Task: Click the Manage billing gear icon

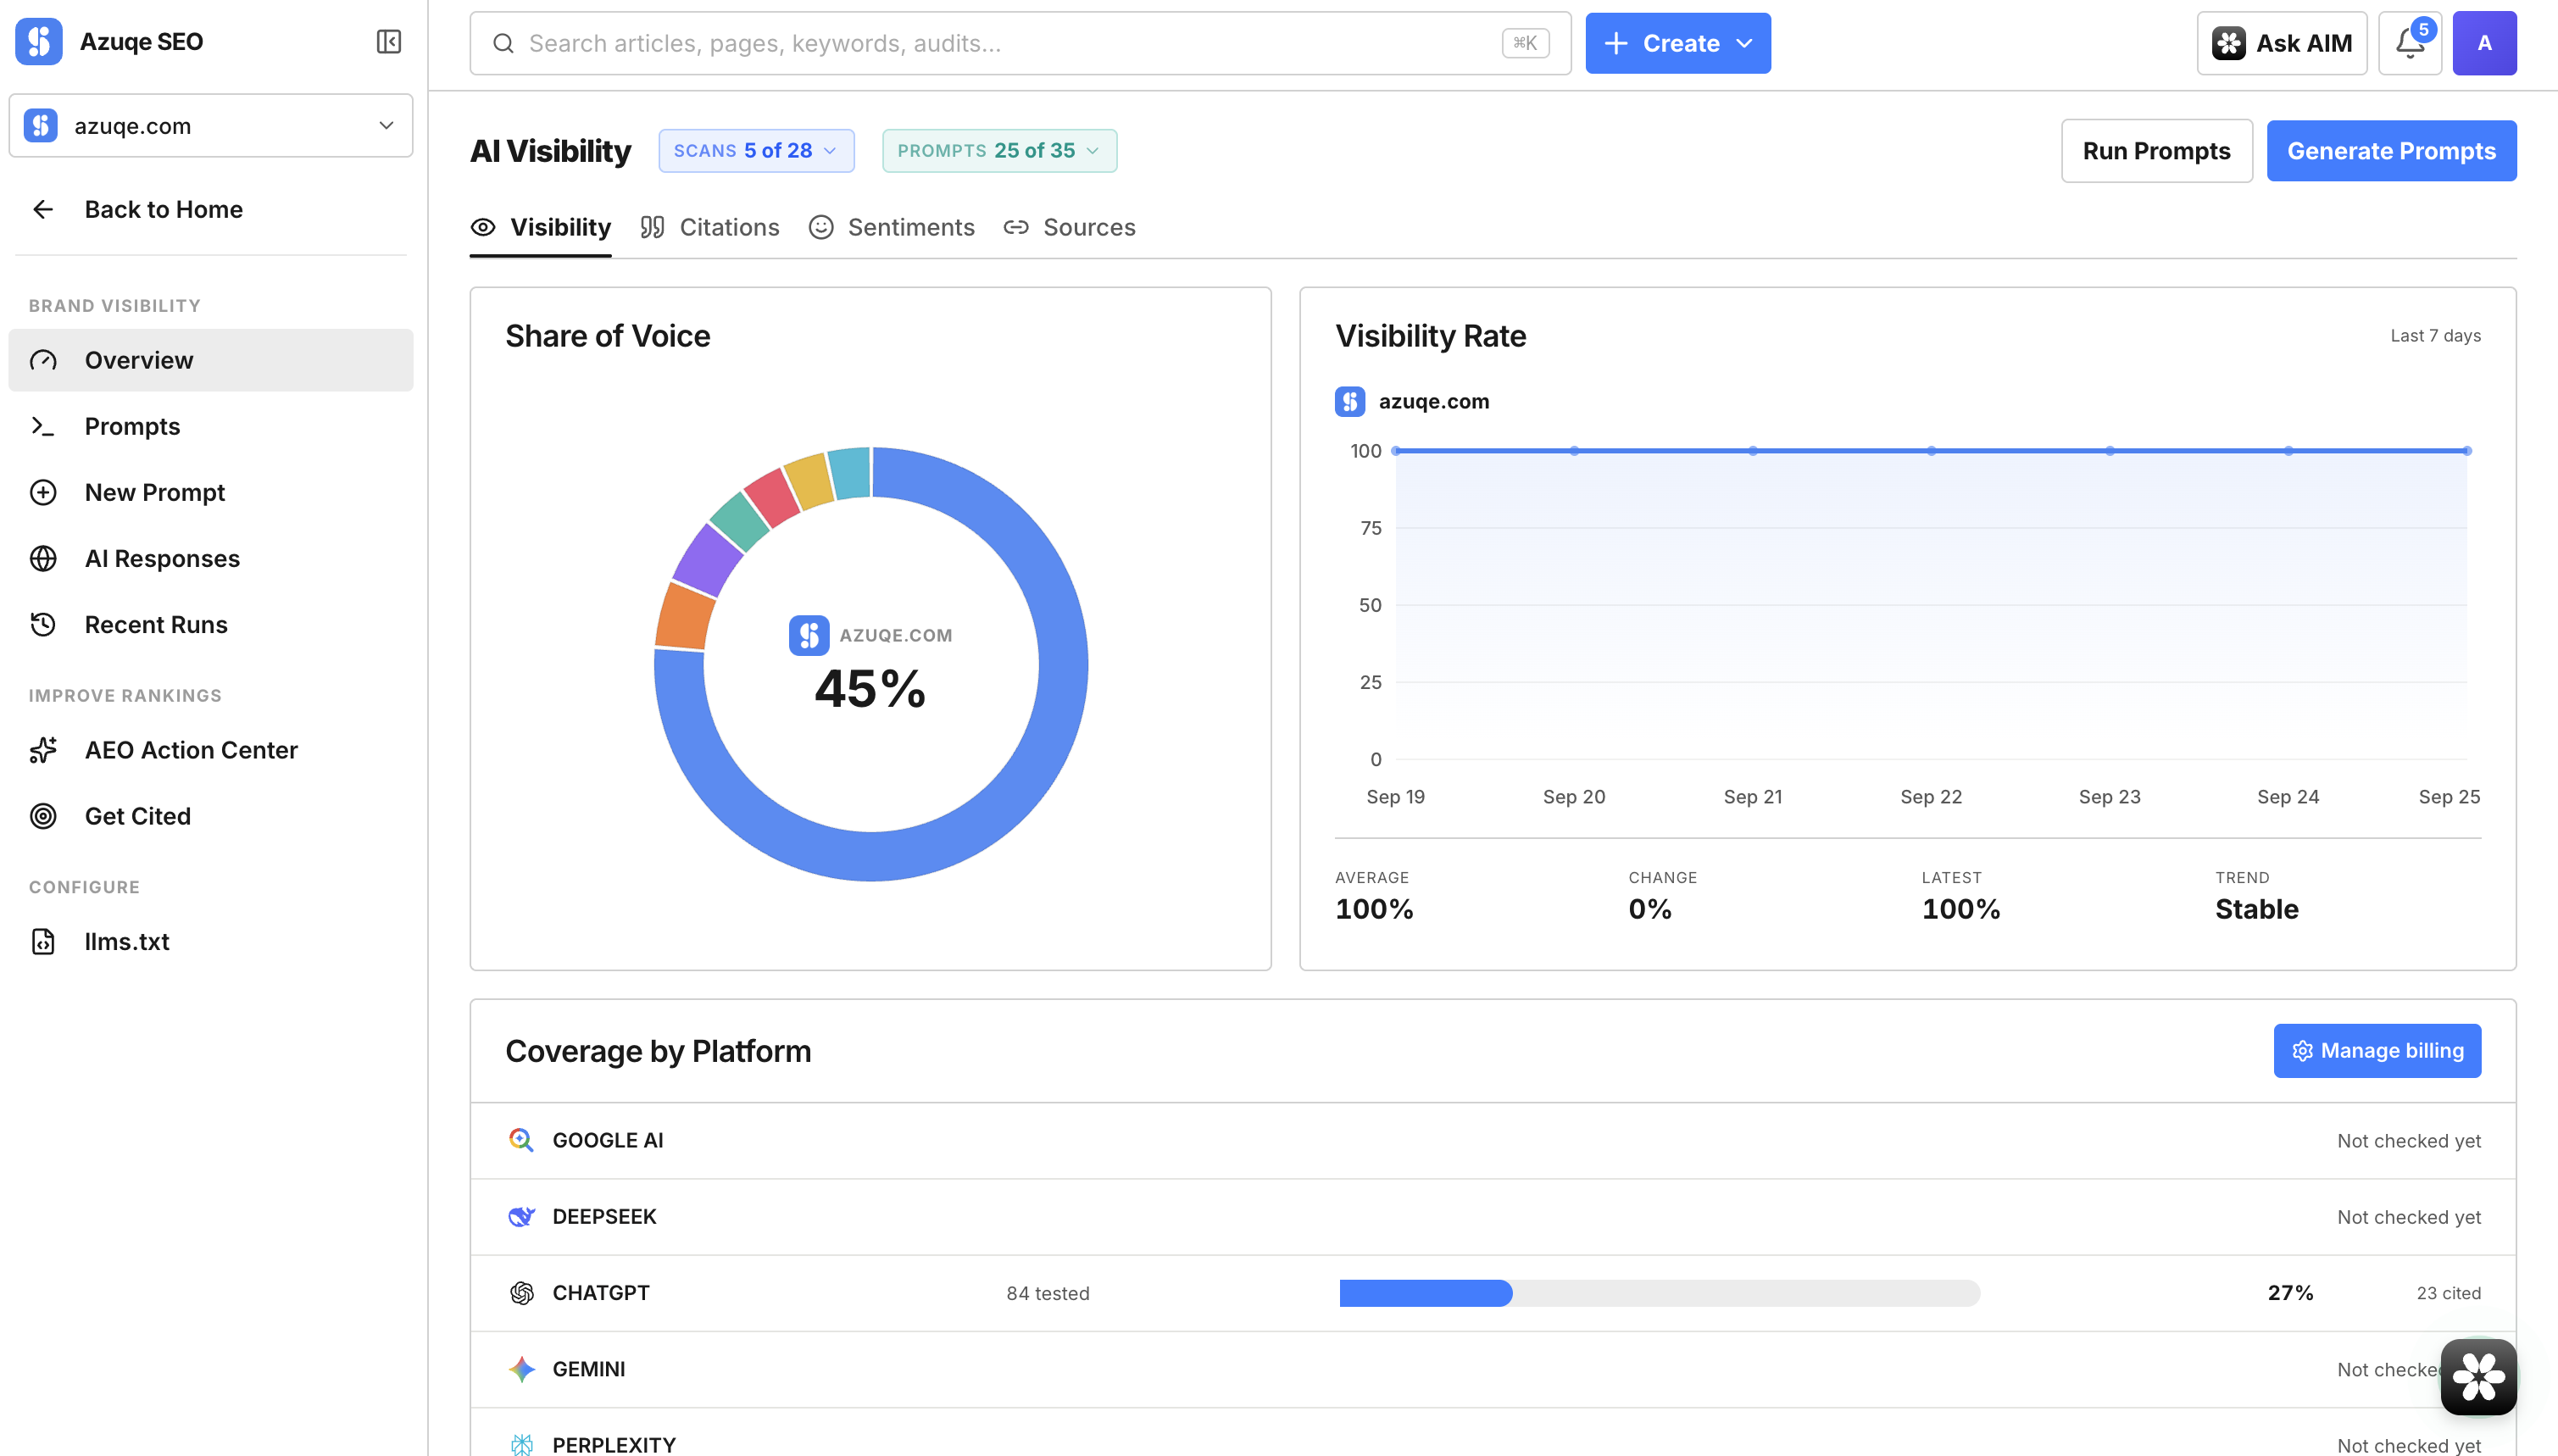Action: 2302,1051
